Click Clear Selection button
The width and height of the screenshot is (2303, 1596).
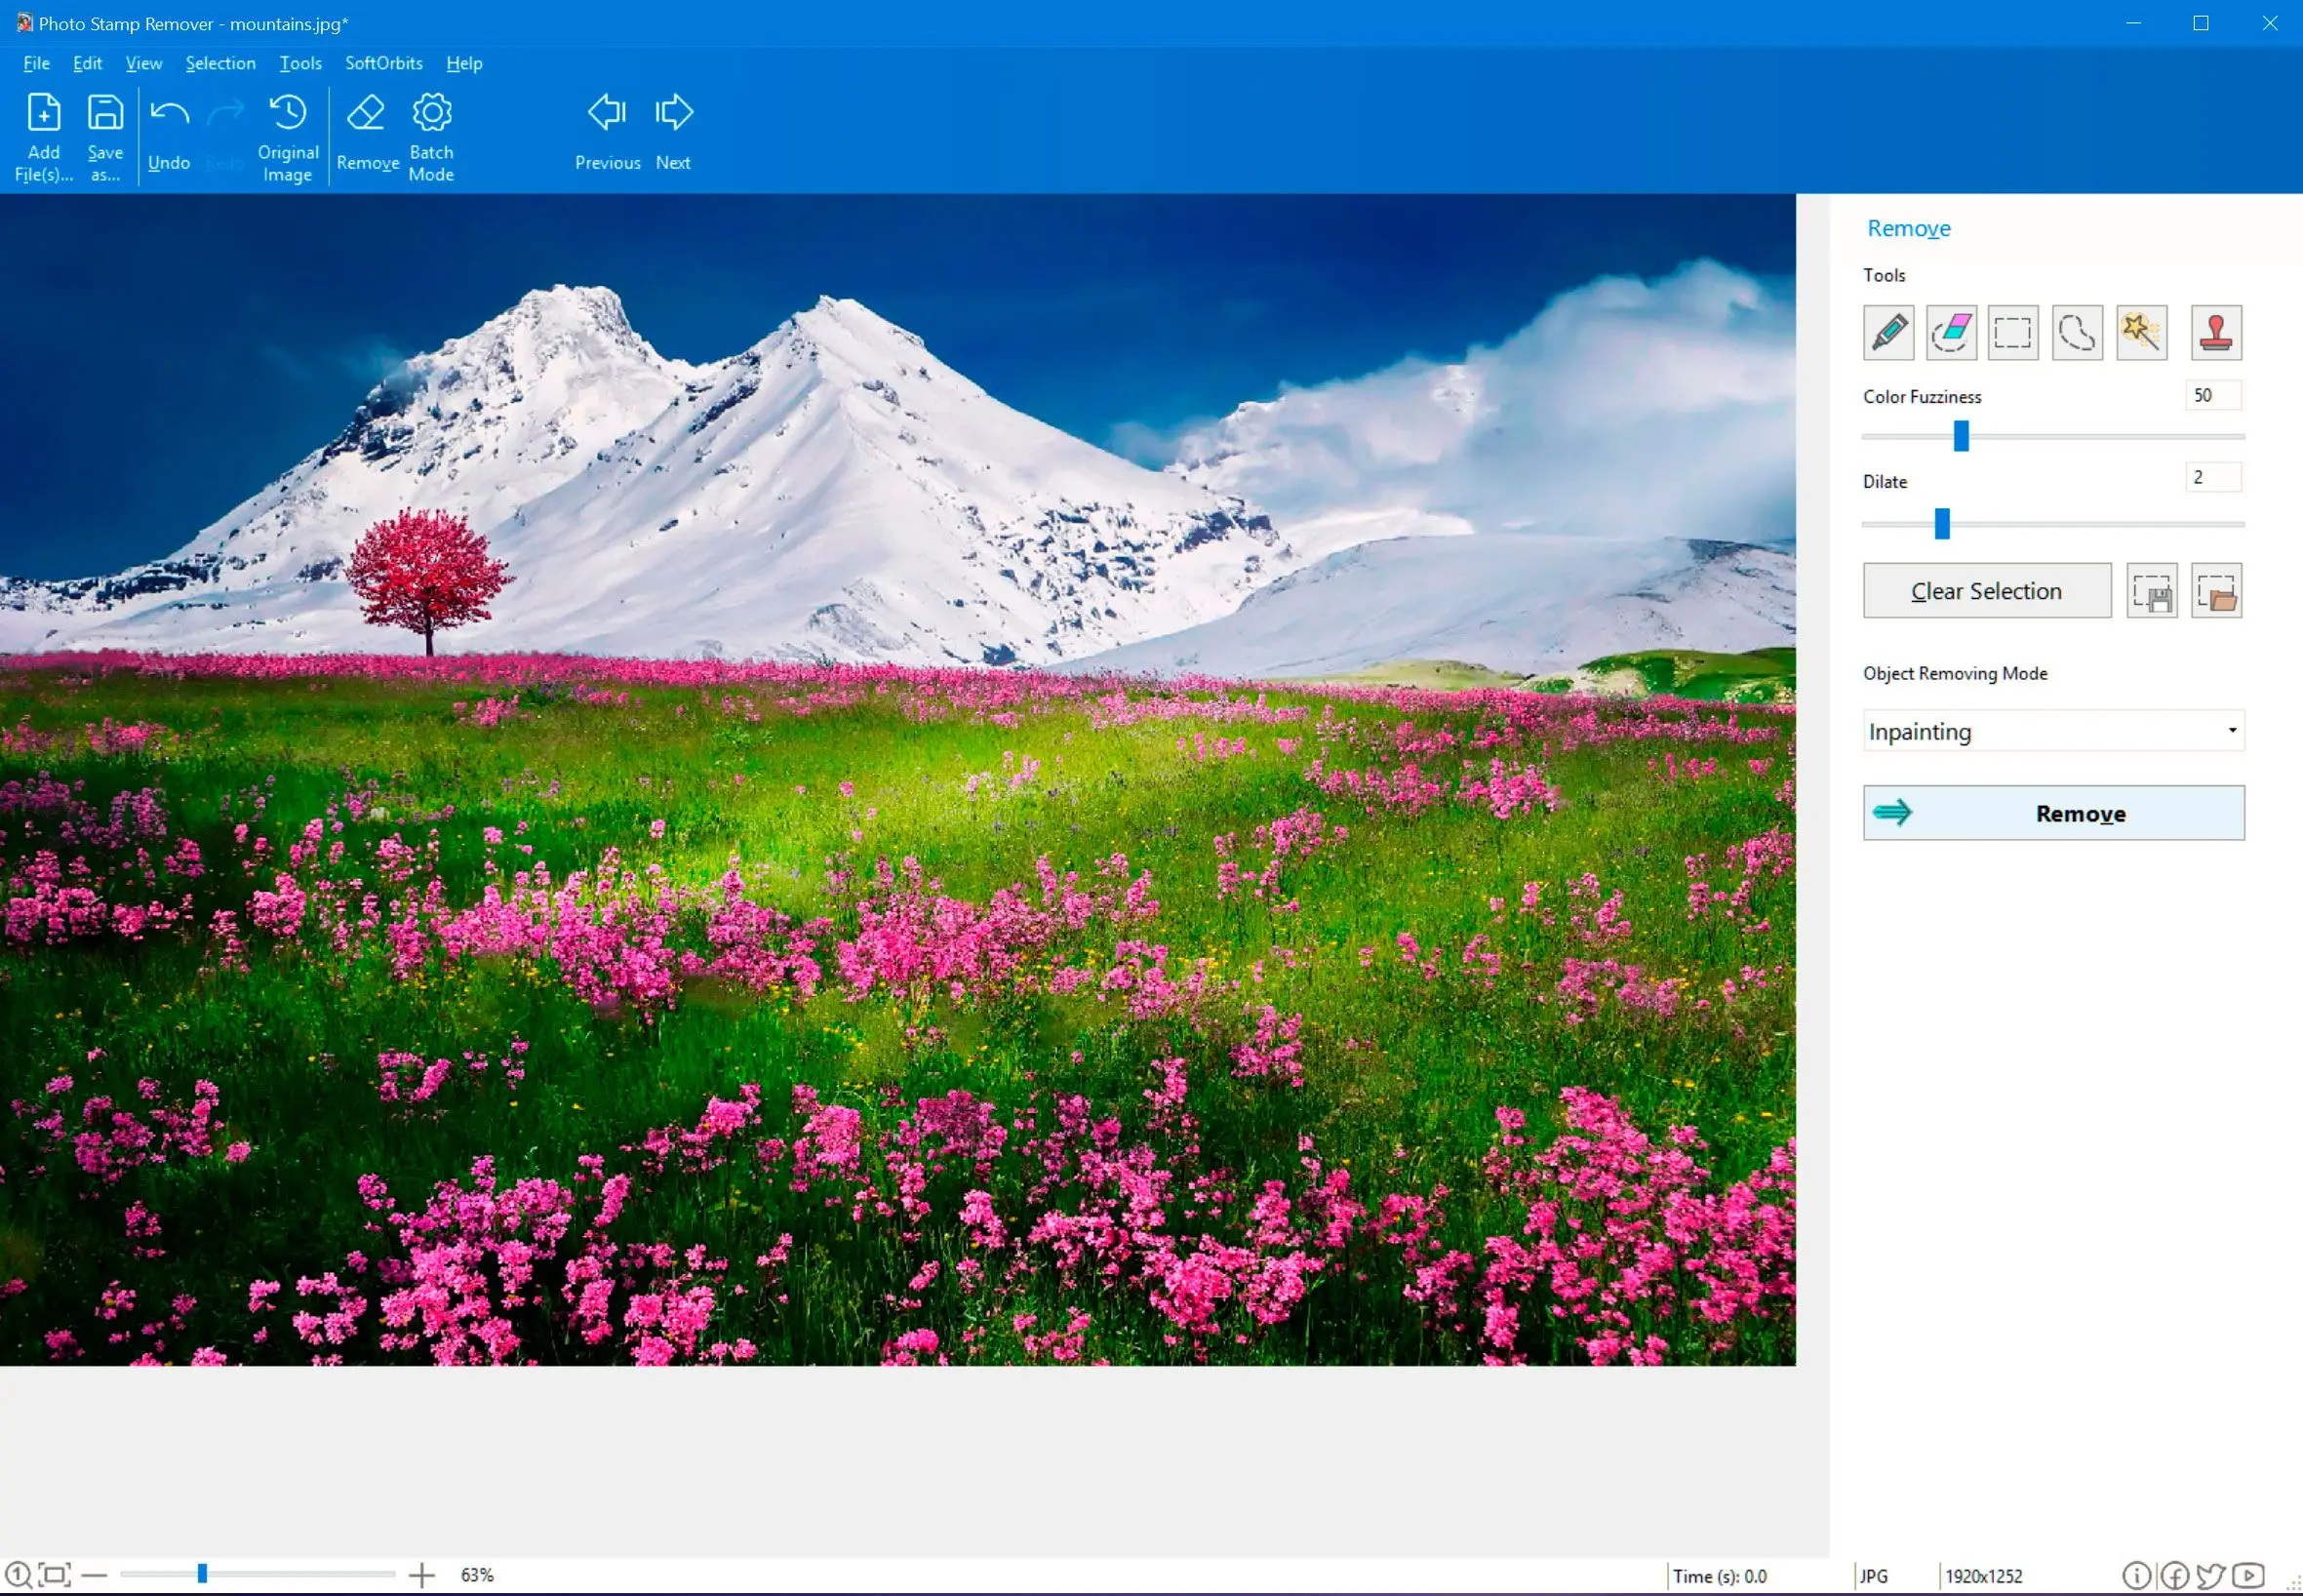coord(1986,591)
